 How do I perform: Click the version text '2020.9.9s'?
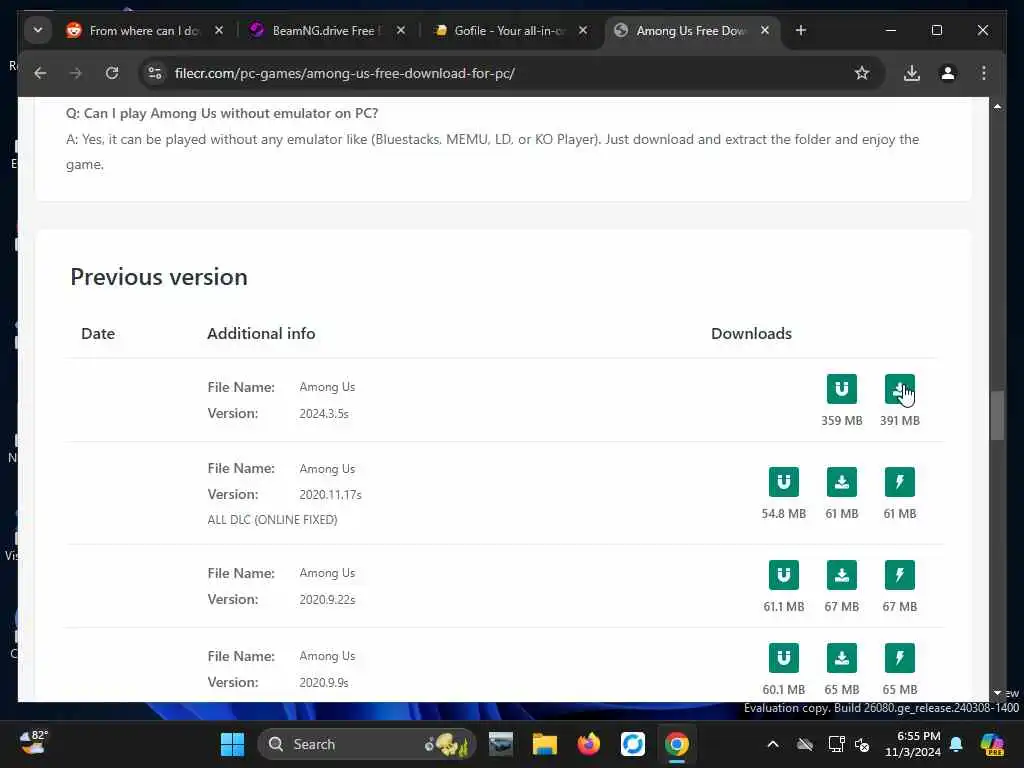324,682
